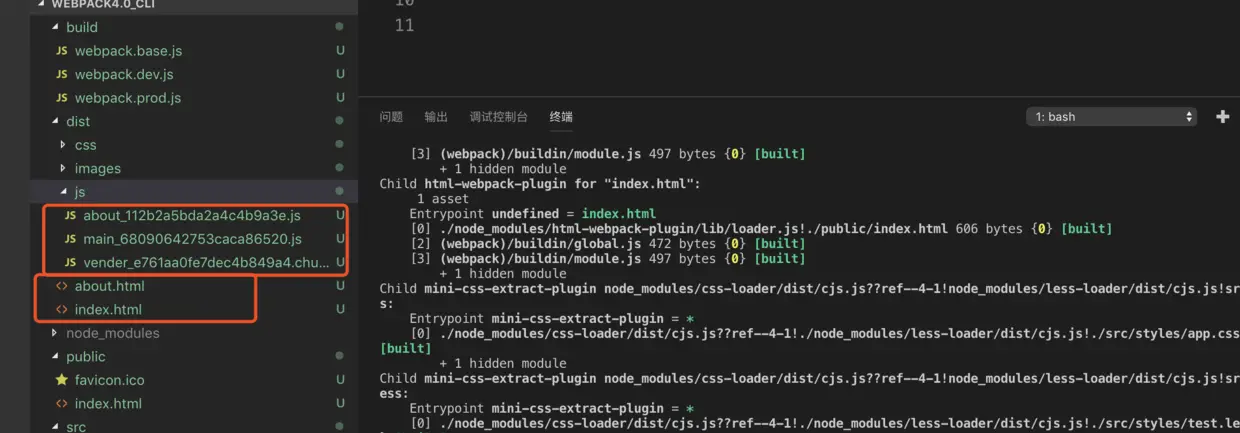Viewport: 1240px width, 433px height.
Task: Click JS icon of webpack.dev.js
Action: click(62, 75)
